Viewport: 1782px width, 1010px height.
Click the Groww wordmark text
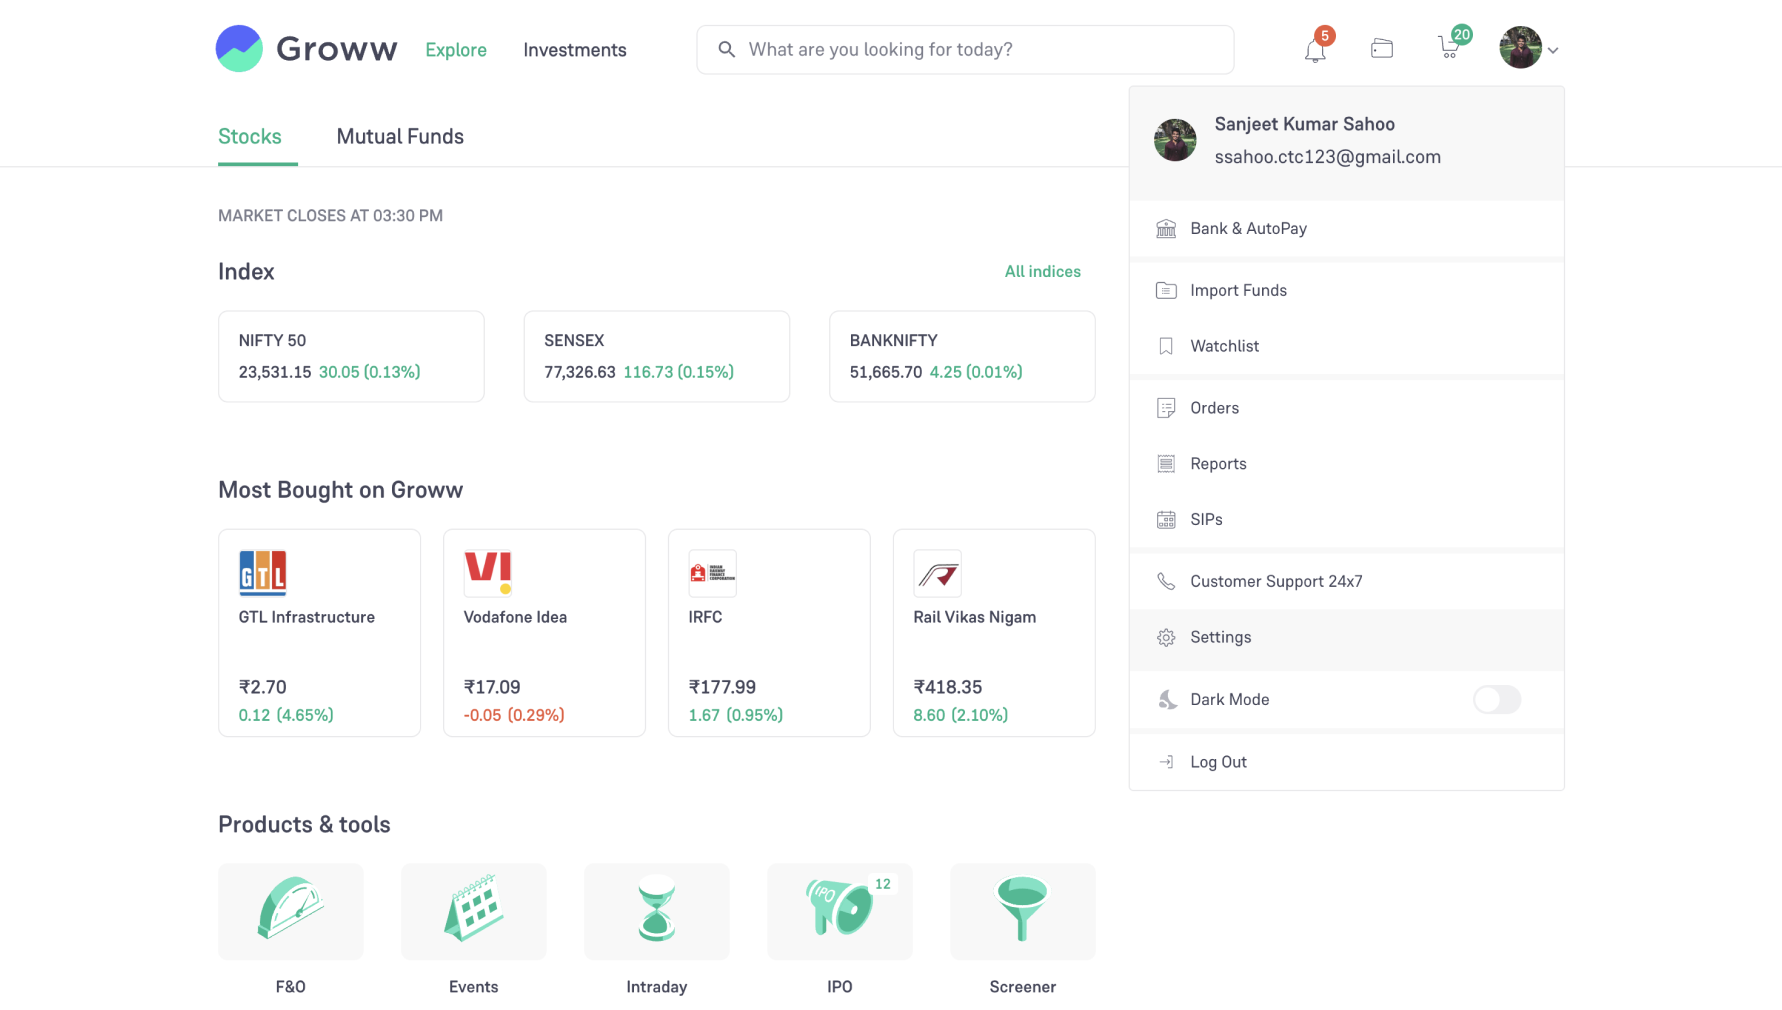pyautogui.click(x=337, y=49)
